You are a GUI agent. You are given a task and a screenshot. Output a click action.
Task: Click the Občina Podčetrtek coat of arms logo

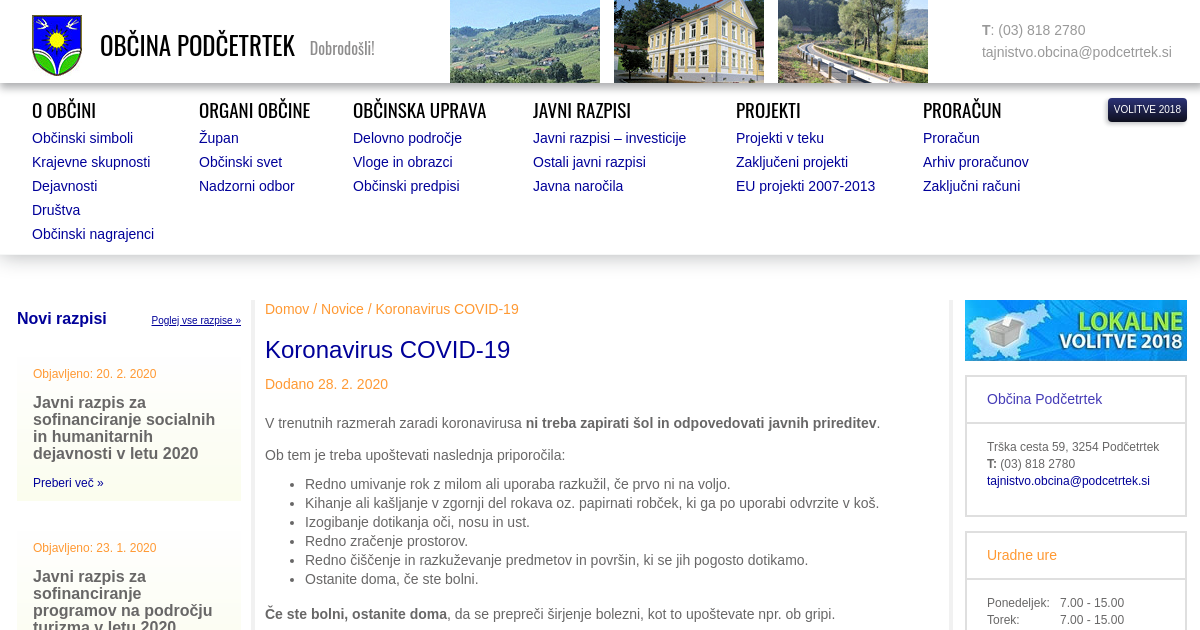57,46
